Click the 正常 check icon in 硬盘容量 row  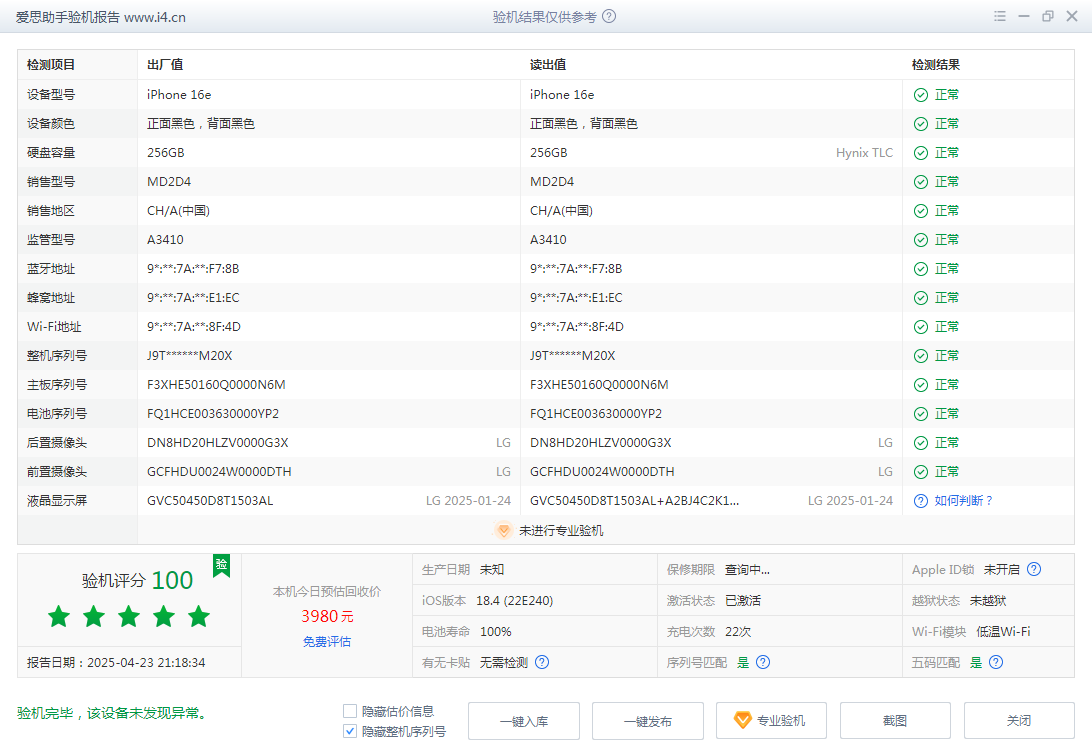tap(921, 153)
